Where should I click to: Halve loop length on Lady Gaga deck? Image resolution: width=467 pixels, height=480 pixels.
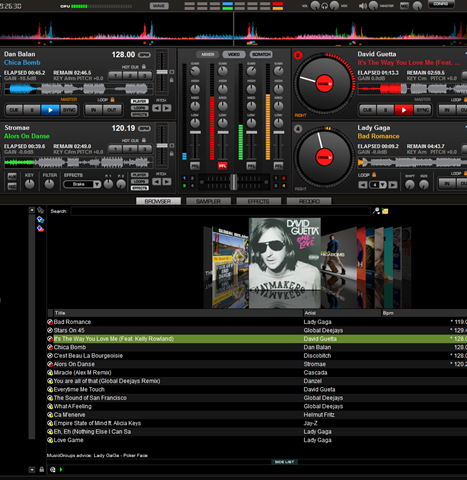click(x=363, y=185)
